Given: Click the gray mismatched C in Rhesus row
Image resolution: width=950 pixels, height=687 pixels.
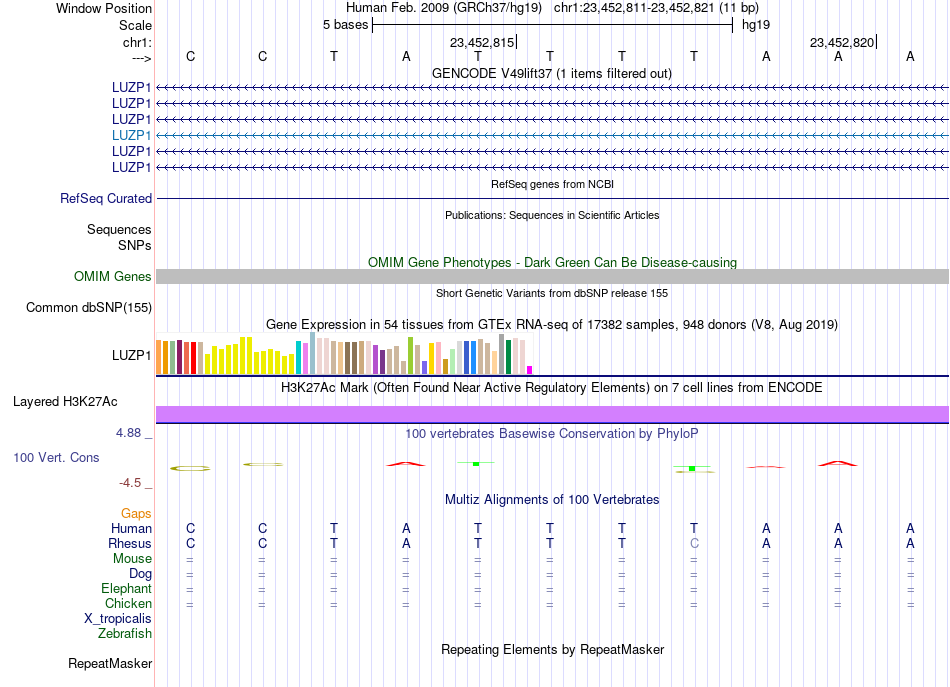Looking at the screenshot, I should (x=694, y=543).
